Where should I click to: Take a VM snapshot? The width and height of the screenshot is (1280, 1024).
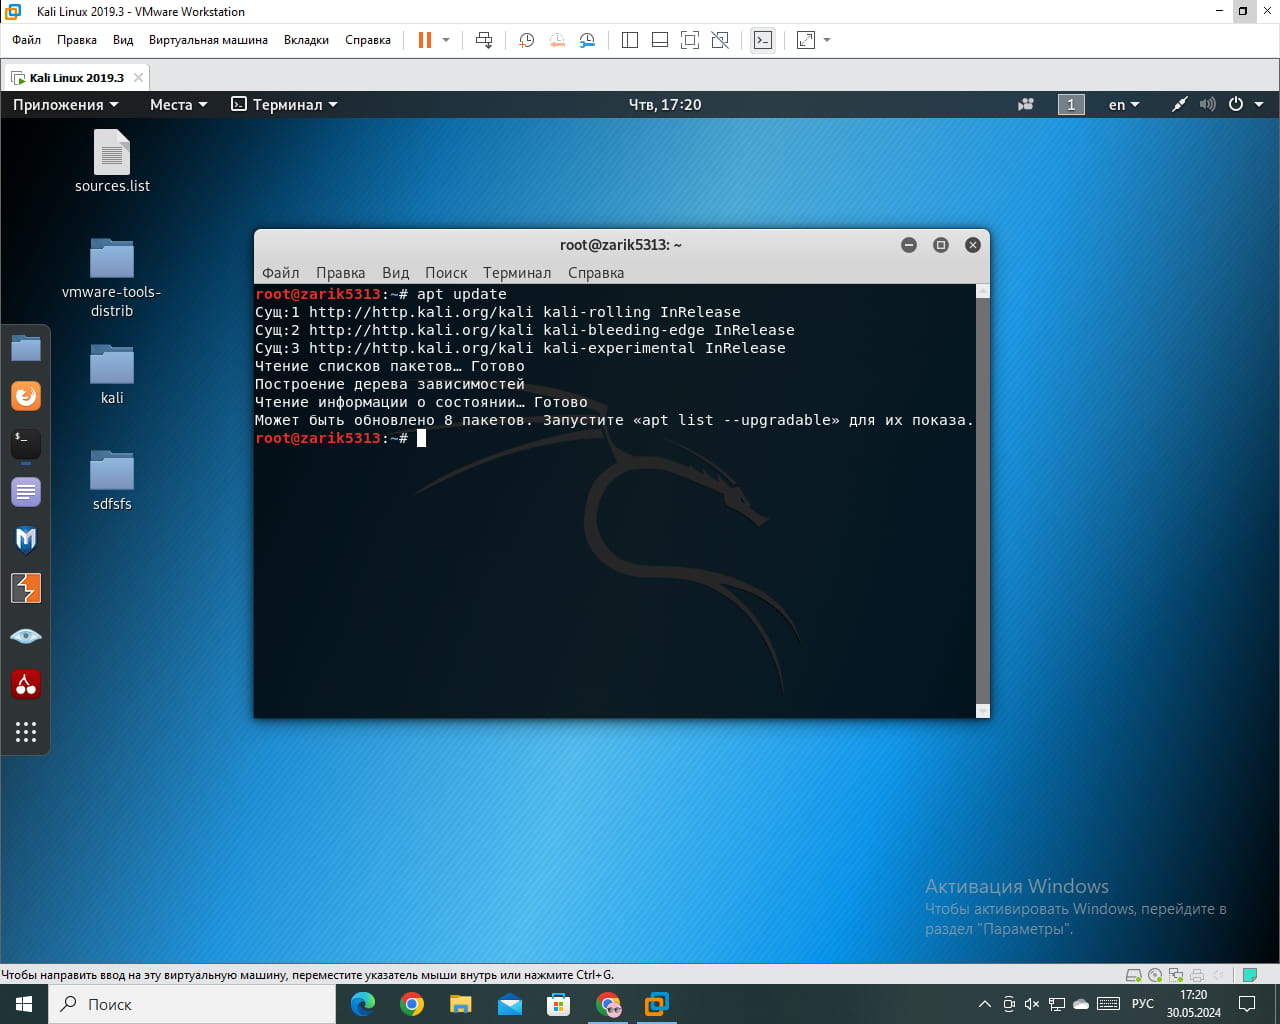point(526,40)
